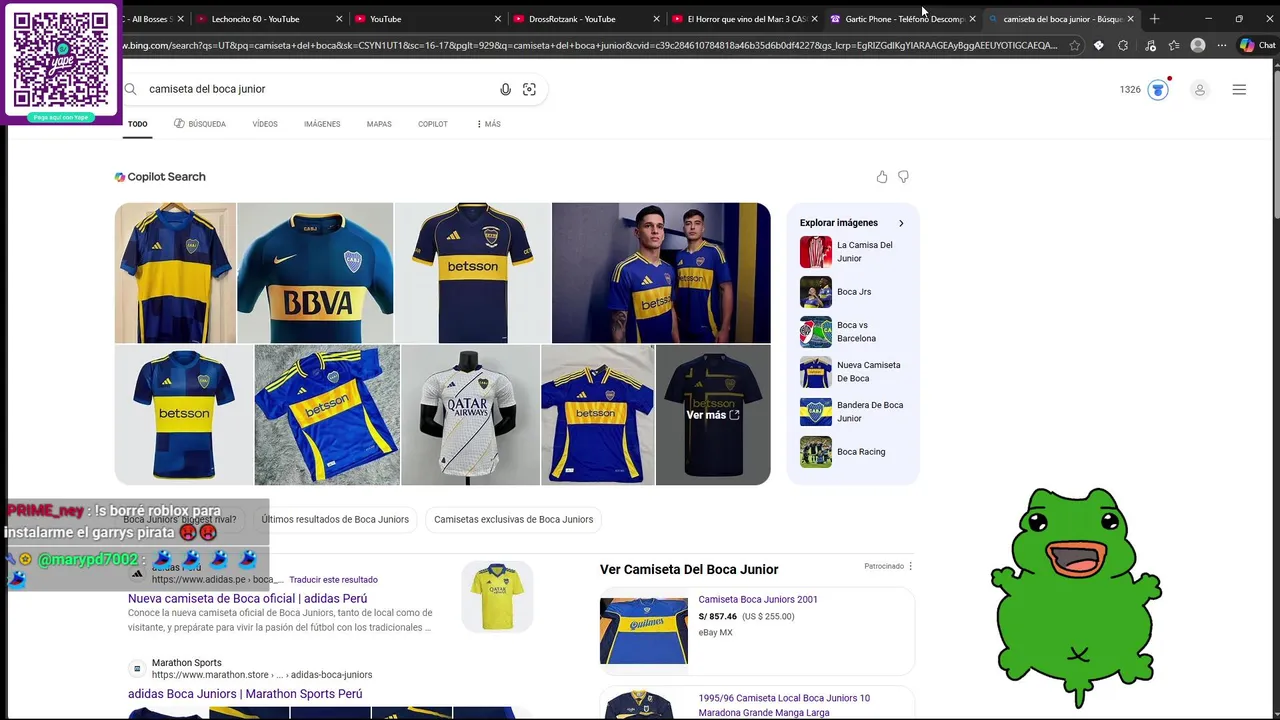Open La Camisa Del Junior suggestion
The image size is (1280, 720).
point(853,252)
